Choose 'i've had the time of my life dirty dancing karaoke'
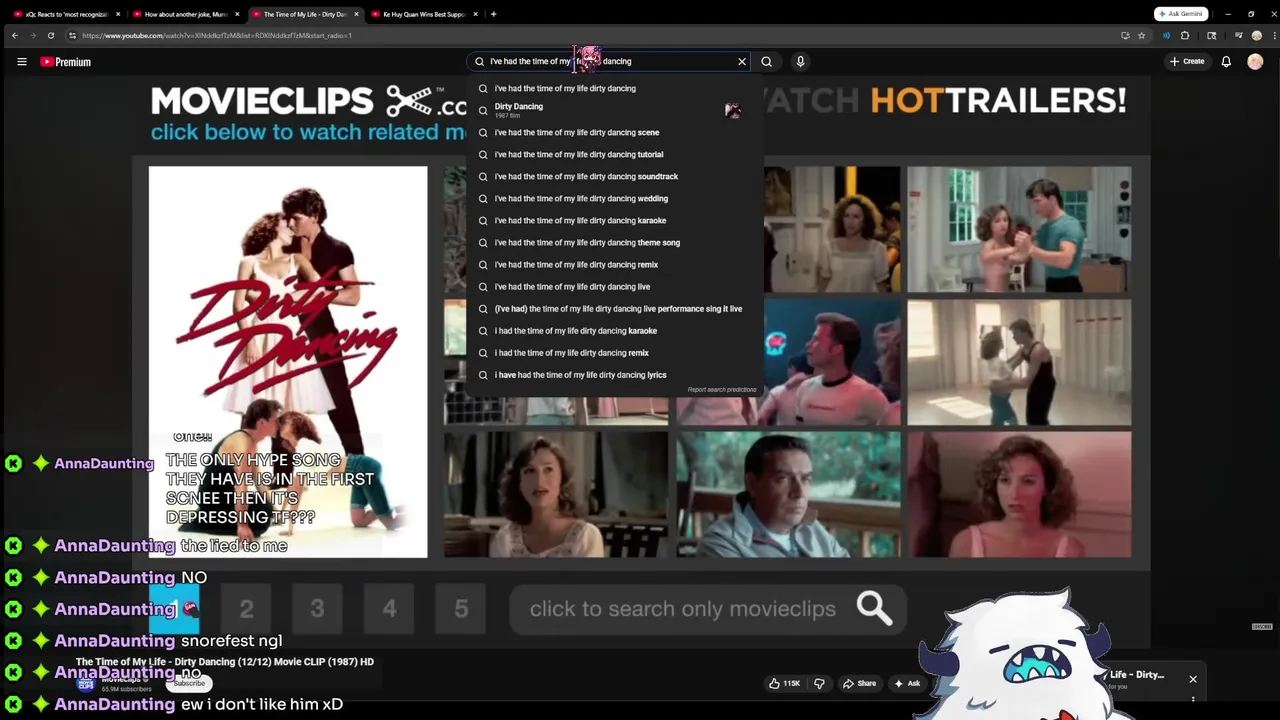Image resolution: width=1280 pixels, height=720 pixels. point(614,220)
